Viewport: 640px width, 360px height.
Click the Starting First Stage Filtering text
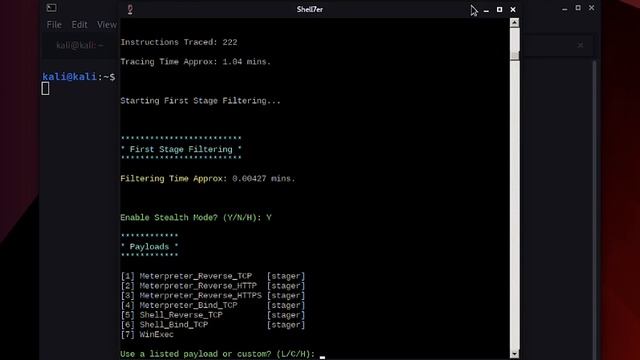coord(200,101)
